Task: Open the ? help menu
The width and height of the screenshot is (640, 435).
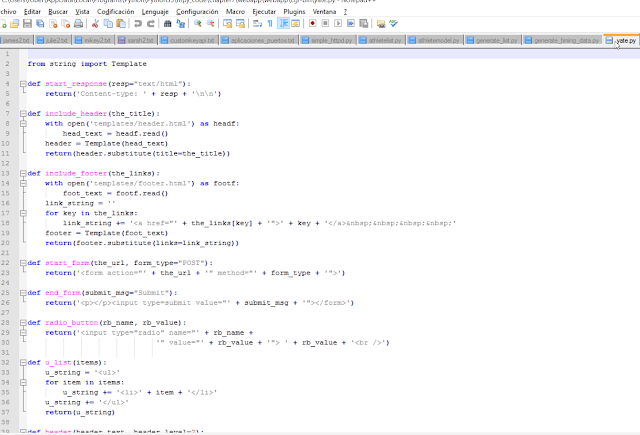Action: coord(345,11)
